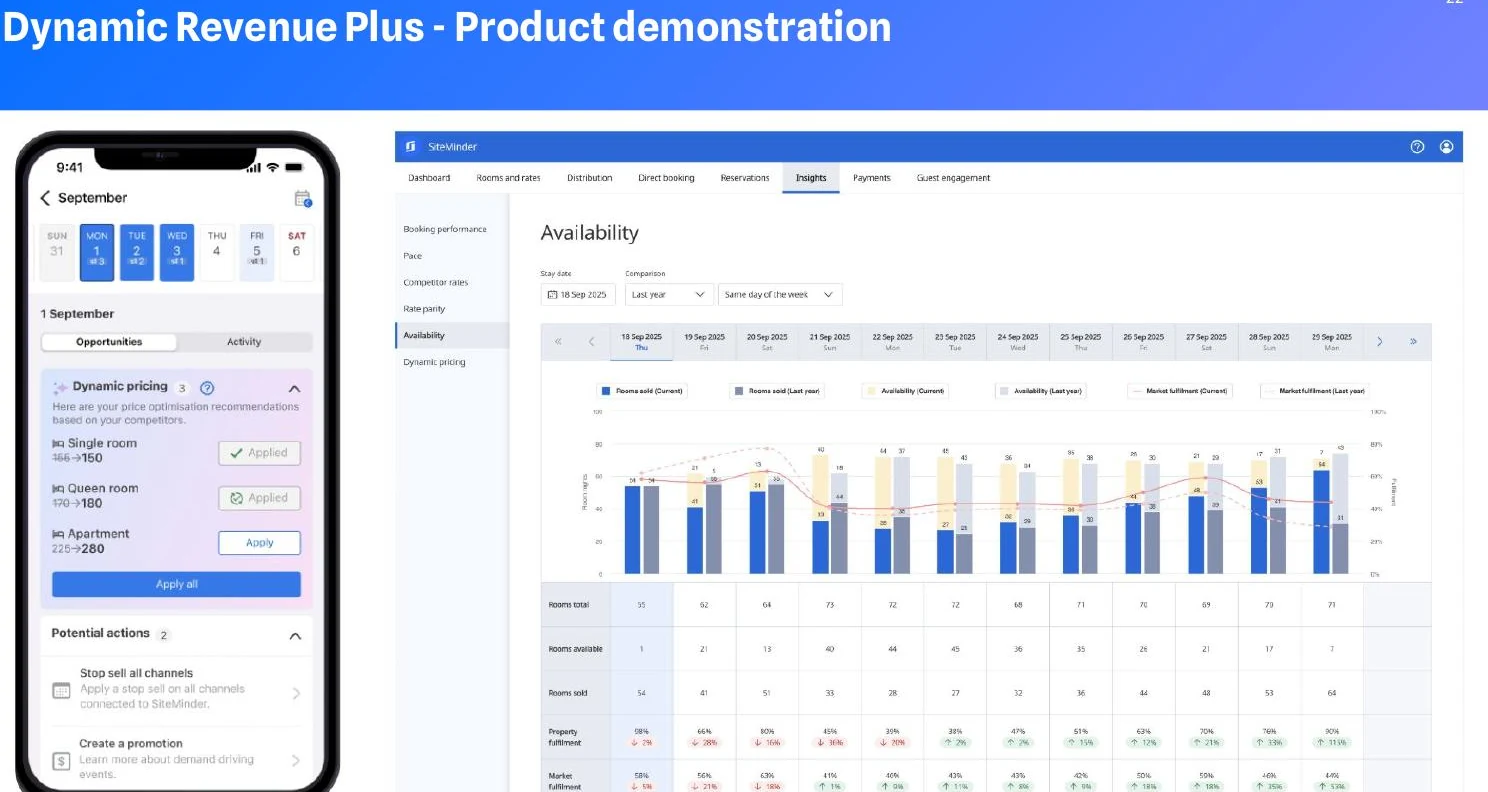The height and width of the screenshot is (792, 1488).
Task: Toggle the Rooms sold (Current) legend
Action: [641, 391]
